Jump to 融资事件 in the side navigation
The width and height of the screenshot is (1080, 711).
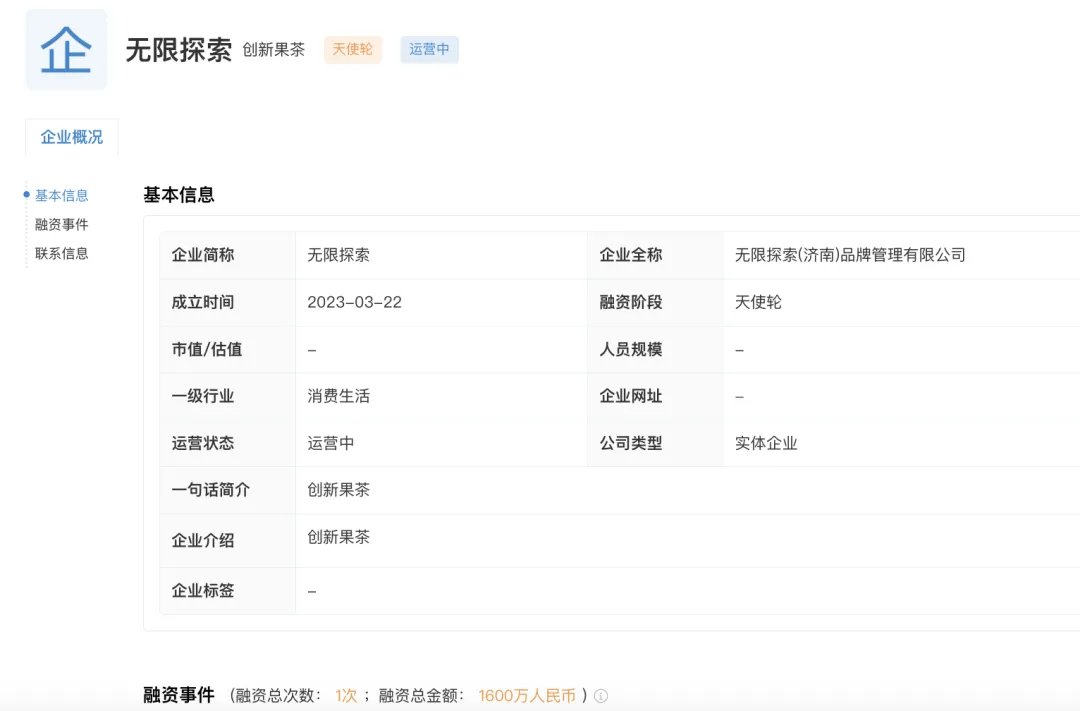point(62,225)
